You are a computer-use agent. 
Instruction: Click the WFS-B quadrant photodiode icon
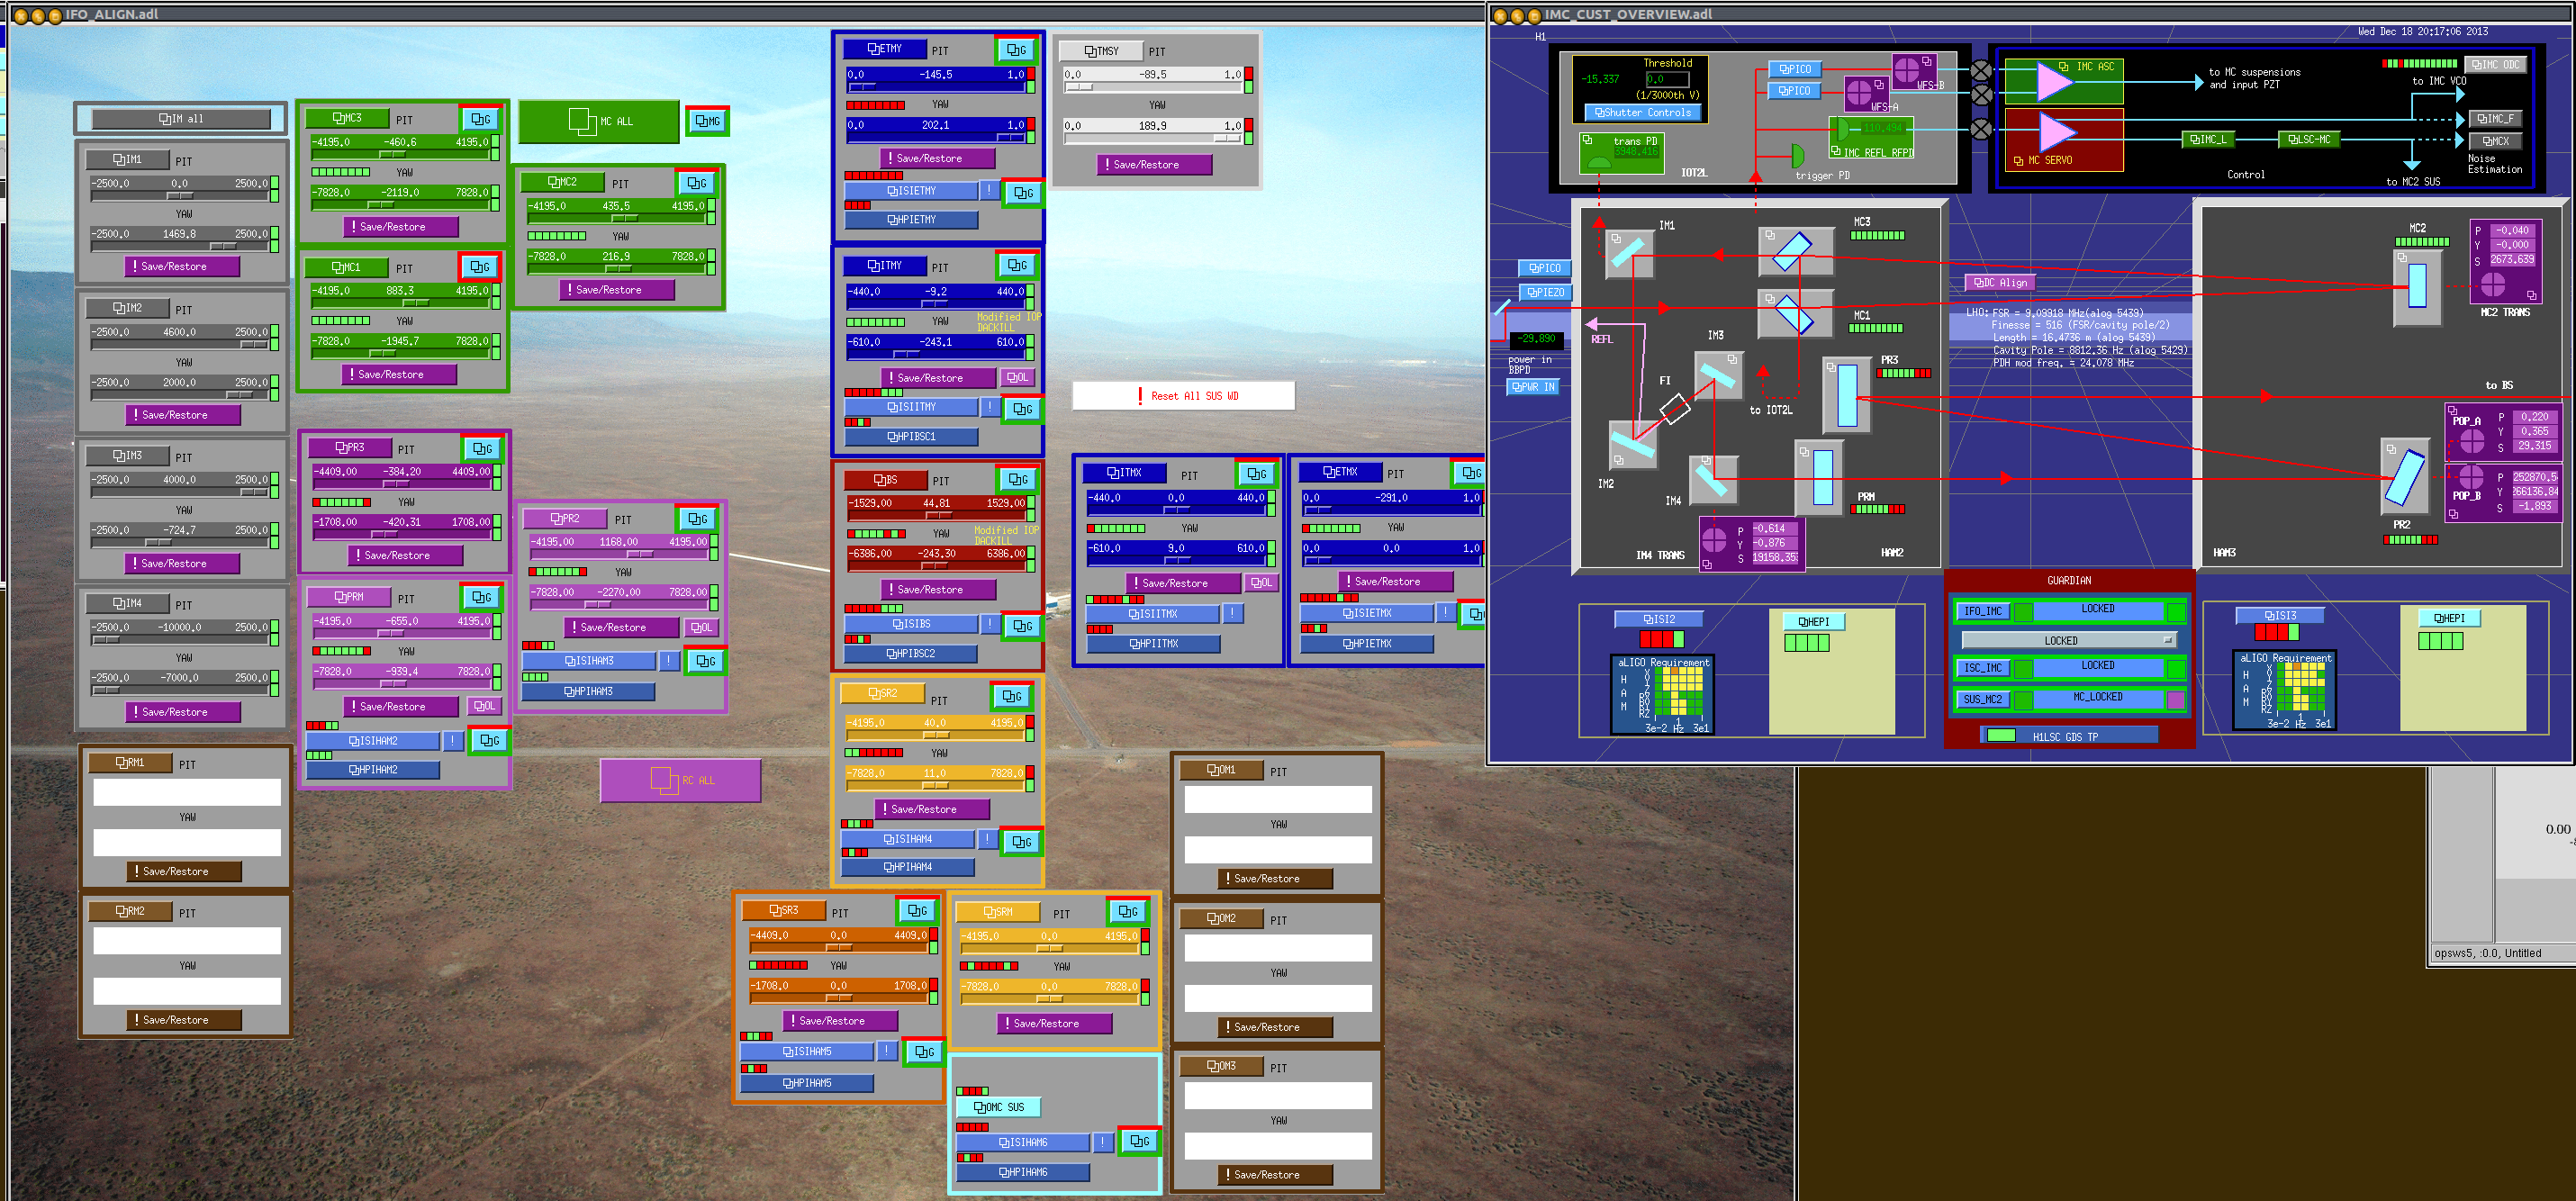click(x=1907, y=70)
